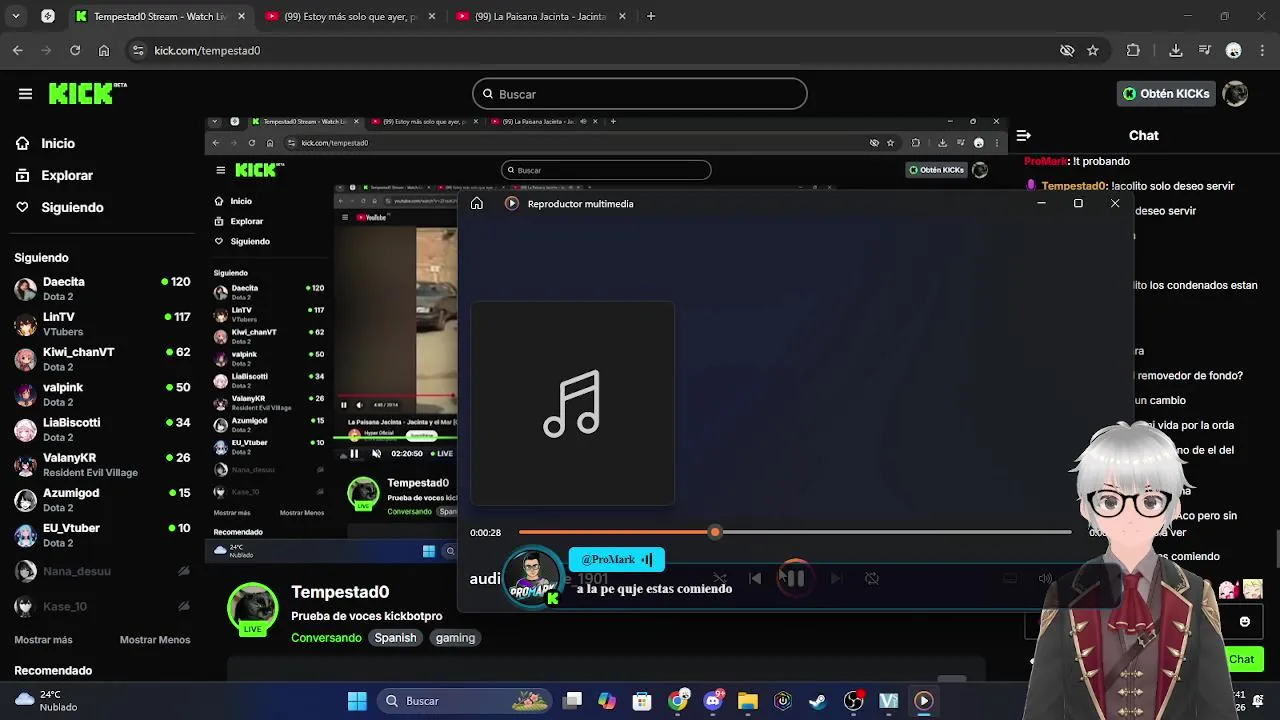This screenshot has height=720, width=1280.
Task: Open the media player home icon
Action: (x=477, y=203)
